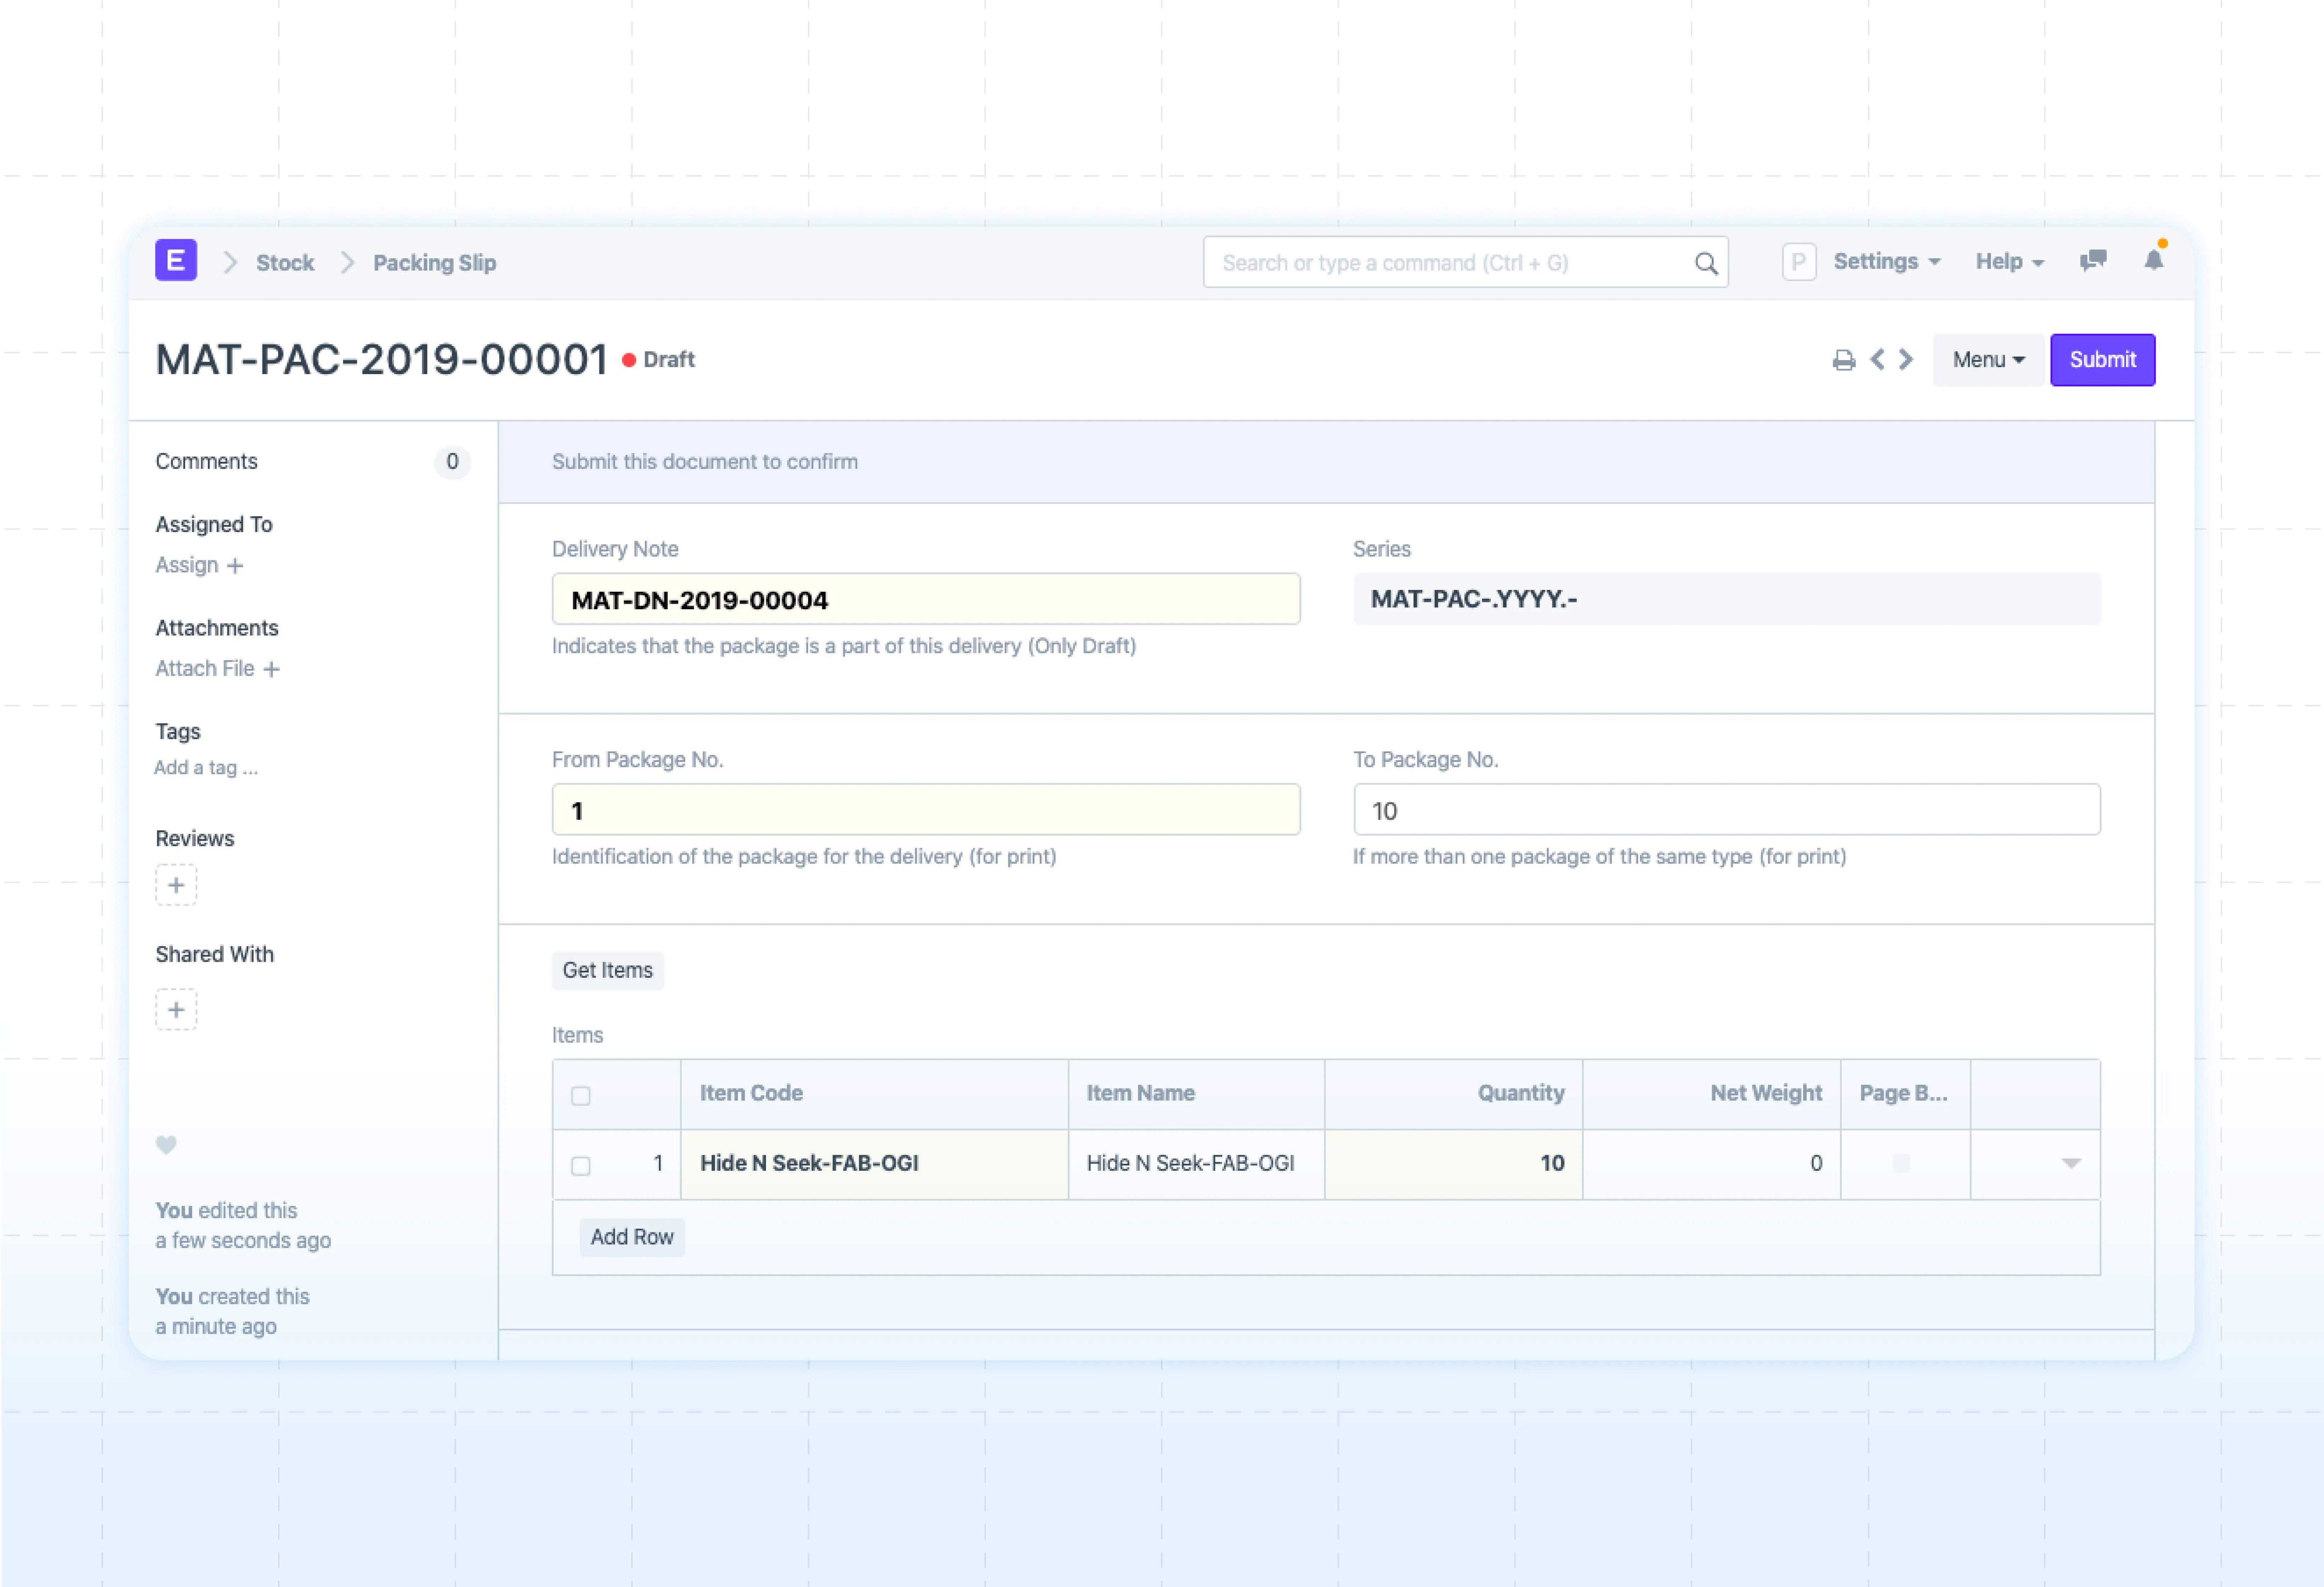
Task: Click the Get Items button
Action: coord(607,970)
